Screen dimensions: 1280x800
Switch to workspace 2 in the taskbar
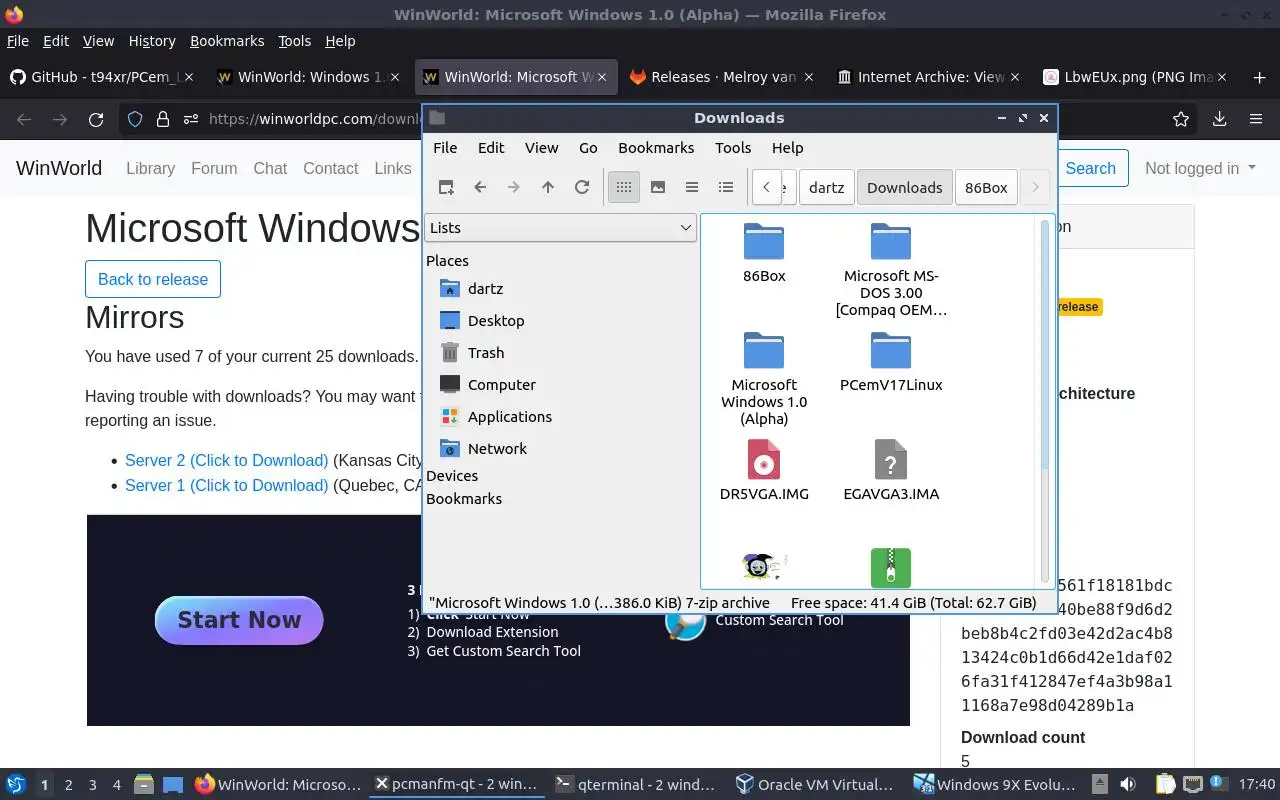pyautogui.click(x=68, y=785)
